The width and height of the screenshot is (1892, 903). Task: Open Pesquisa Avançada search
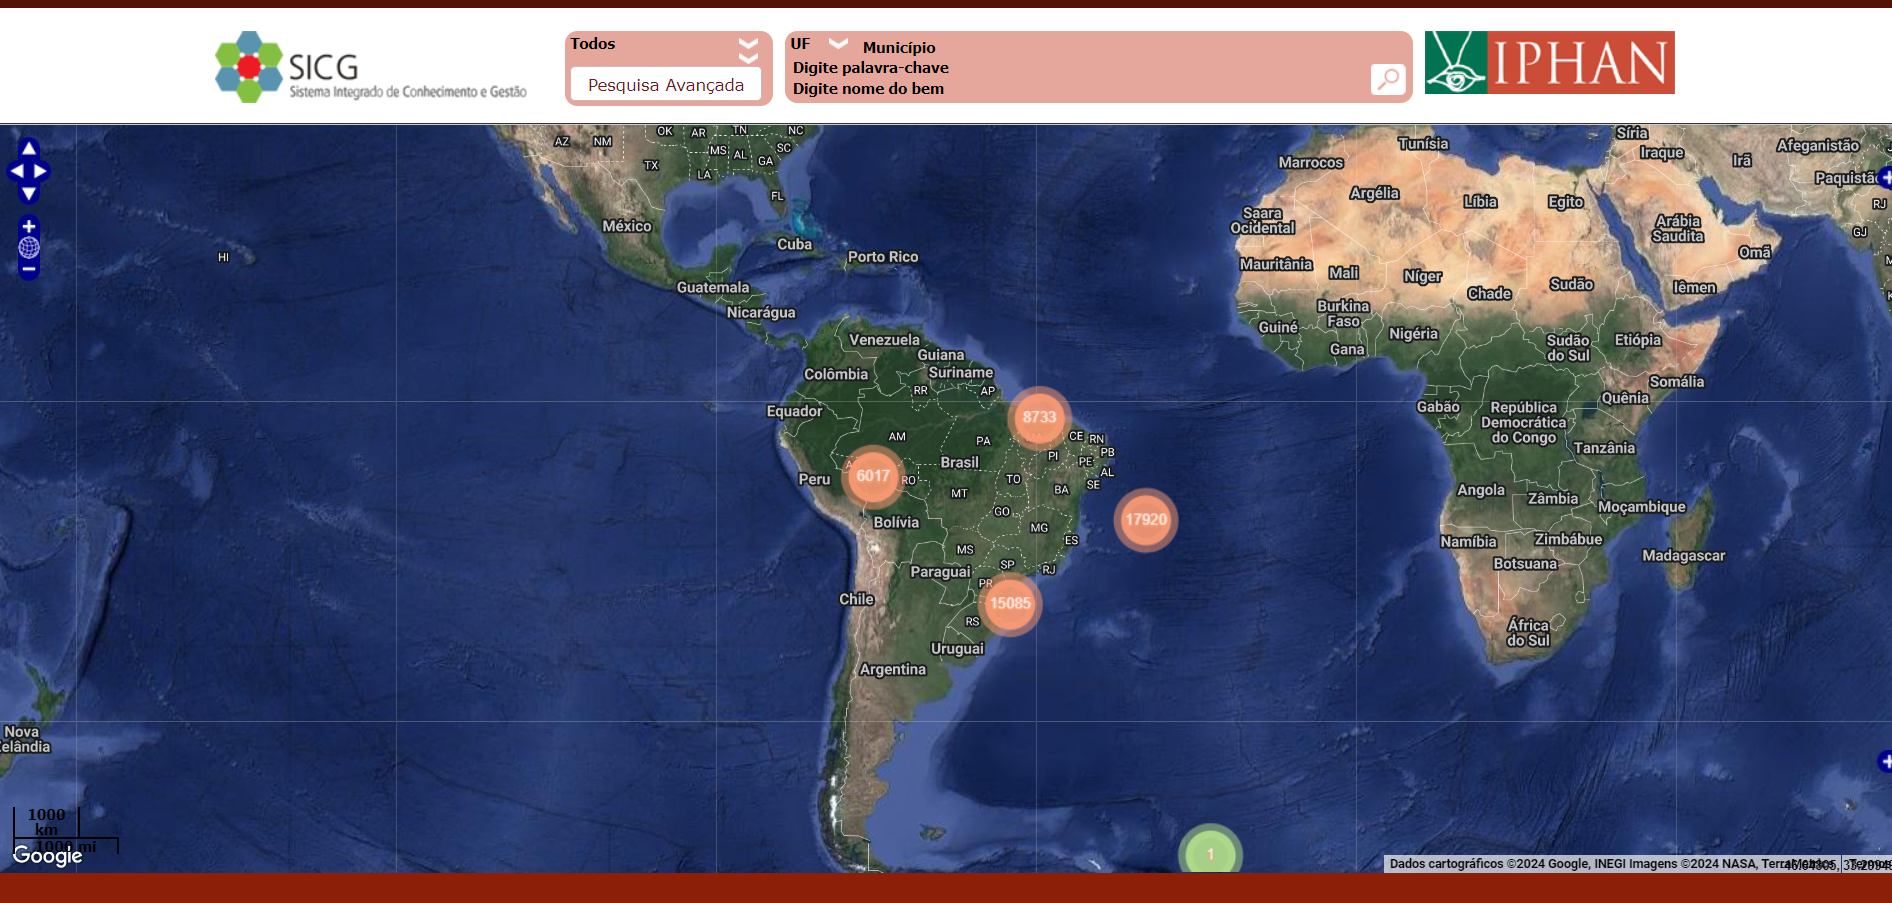click(x=666, y=85)
